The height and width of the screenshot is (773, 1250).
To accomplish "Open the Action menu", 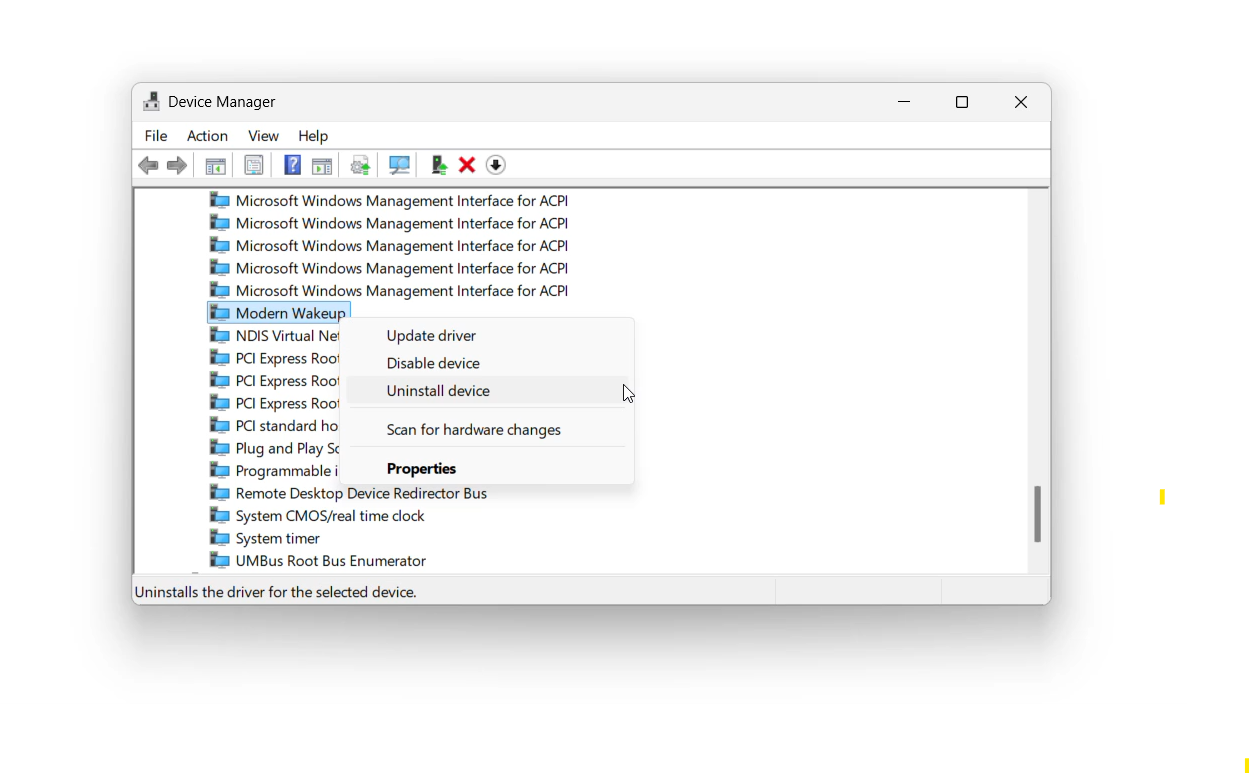I will [x=207, y=136].
